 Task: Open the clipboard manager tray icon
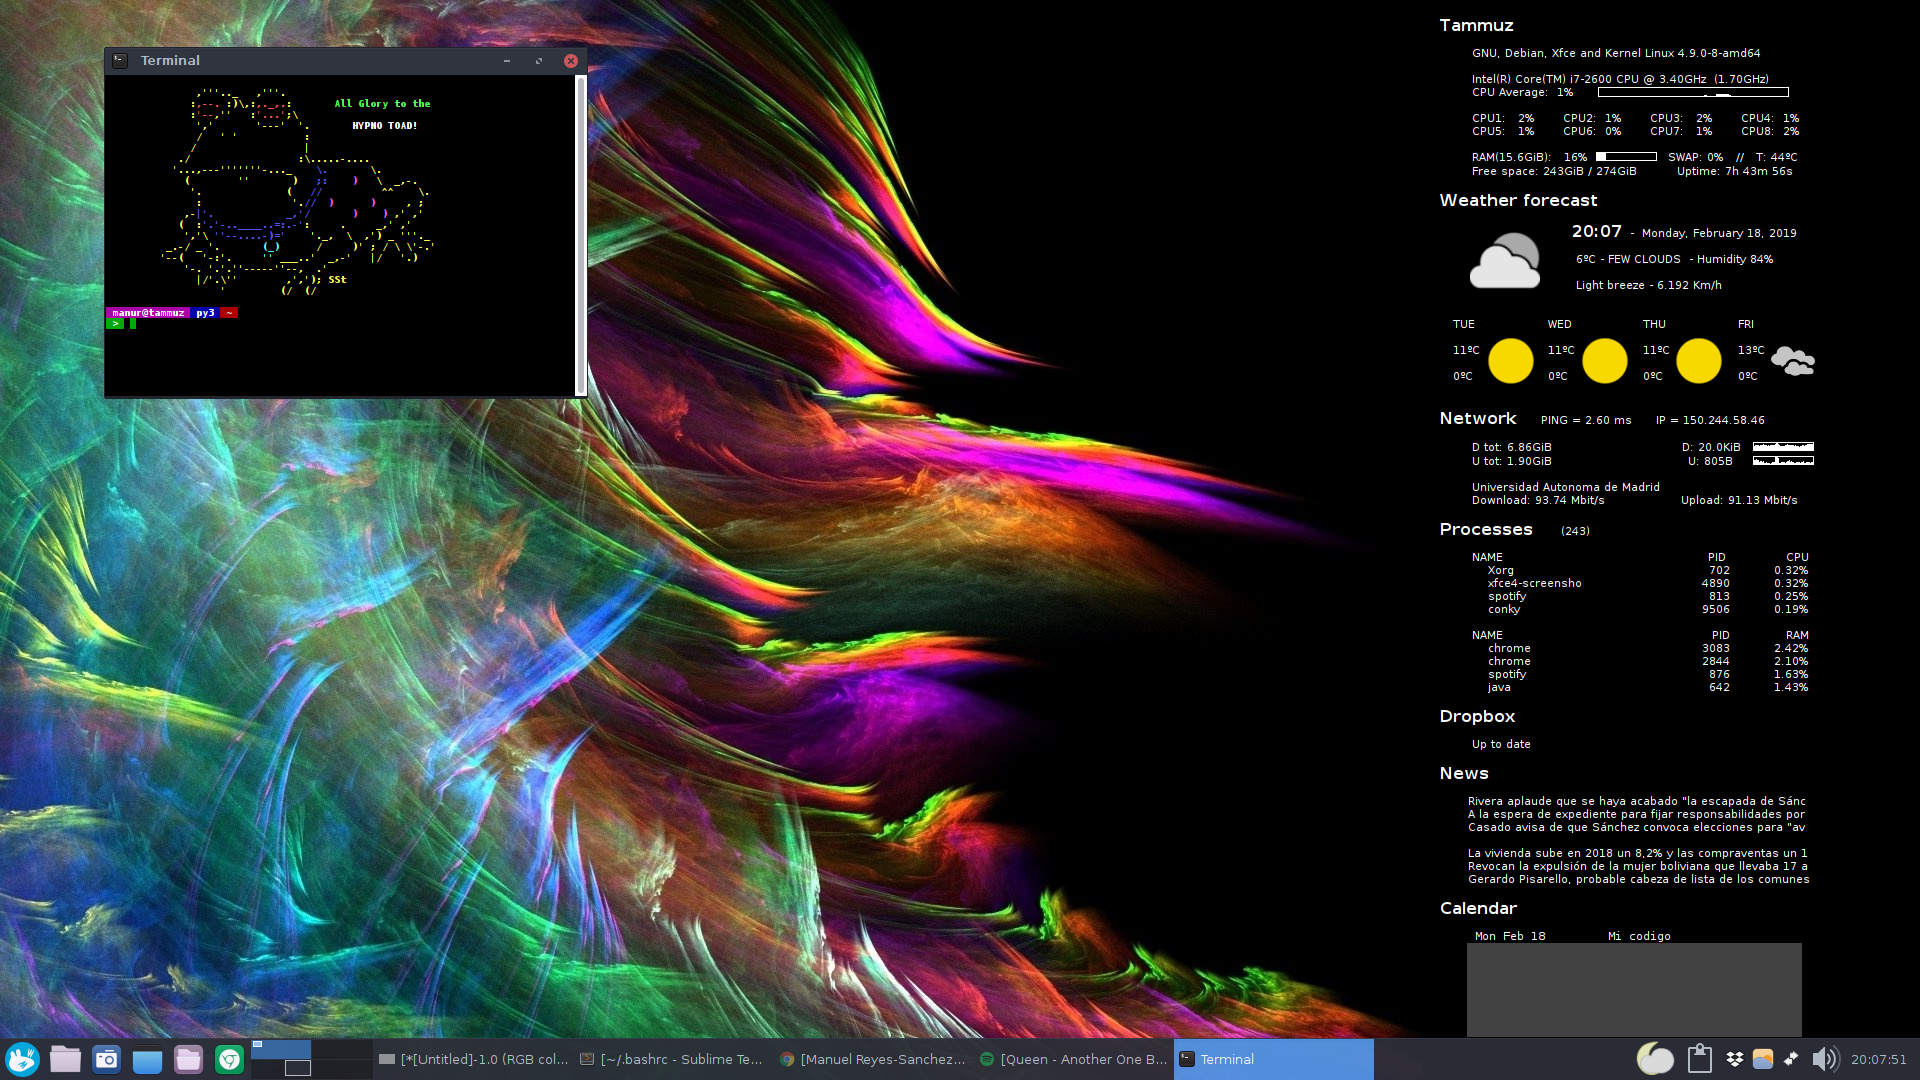(x=1699, y=1059)
